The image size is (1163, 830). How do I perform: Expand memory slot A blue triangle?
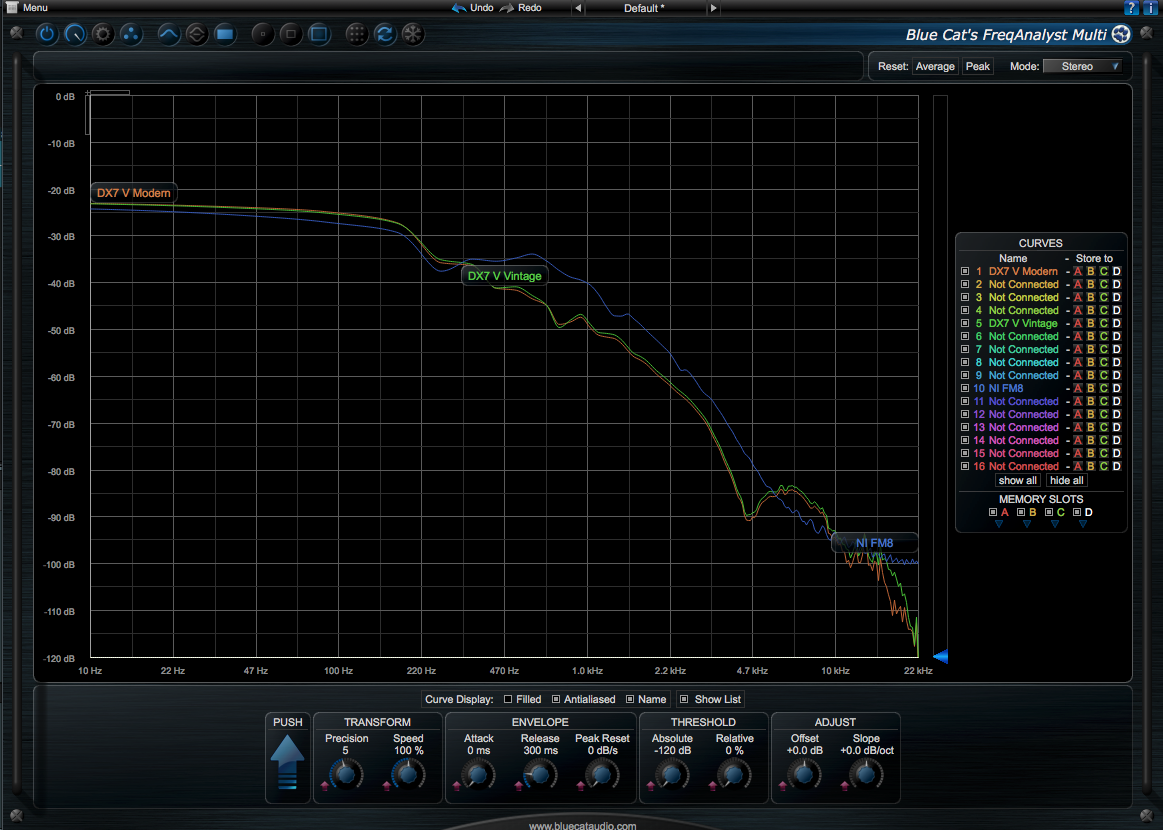tap(999, 524)
